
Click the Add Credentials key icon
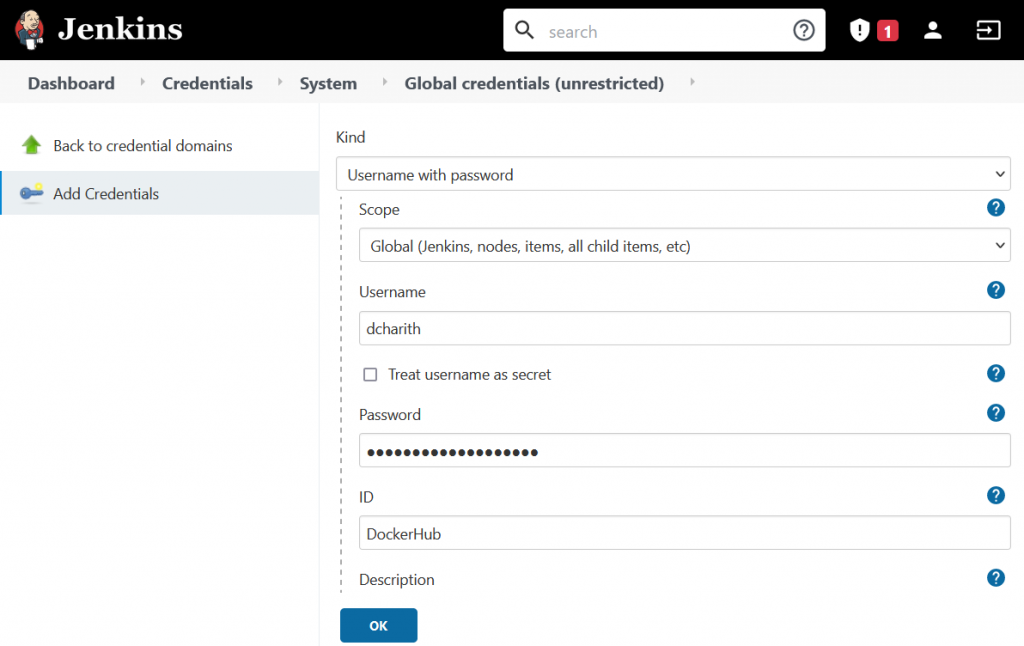[x=31, y=193]
